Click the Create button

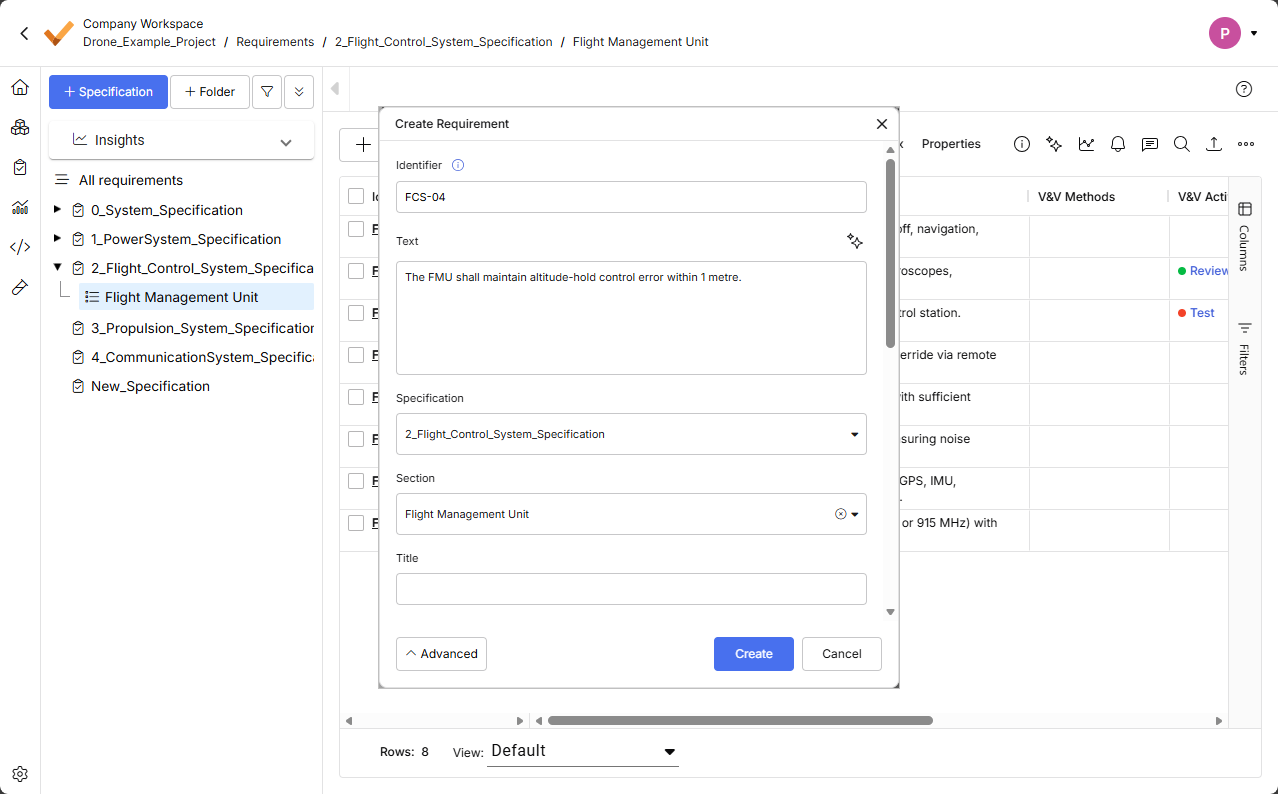click(753, 654)
